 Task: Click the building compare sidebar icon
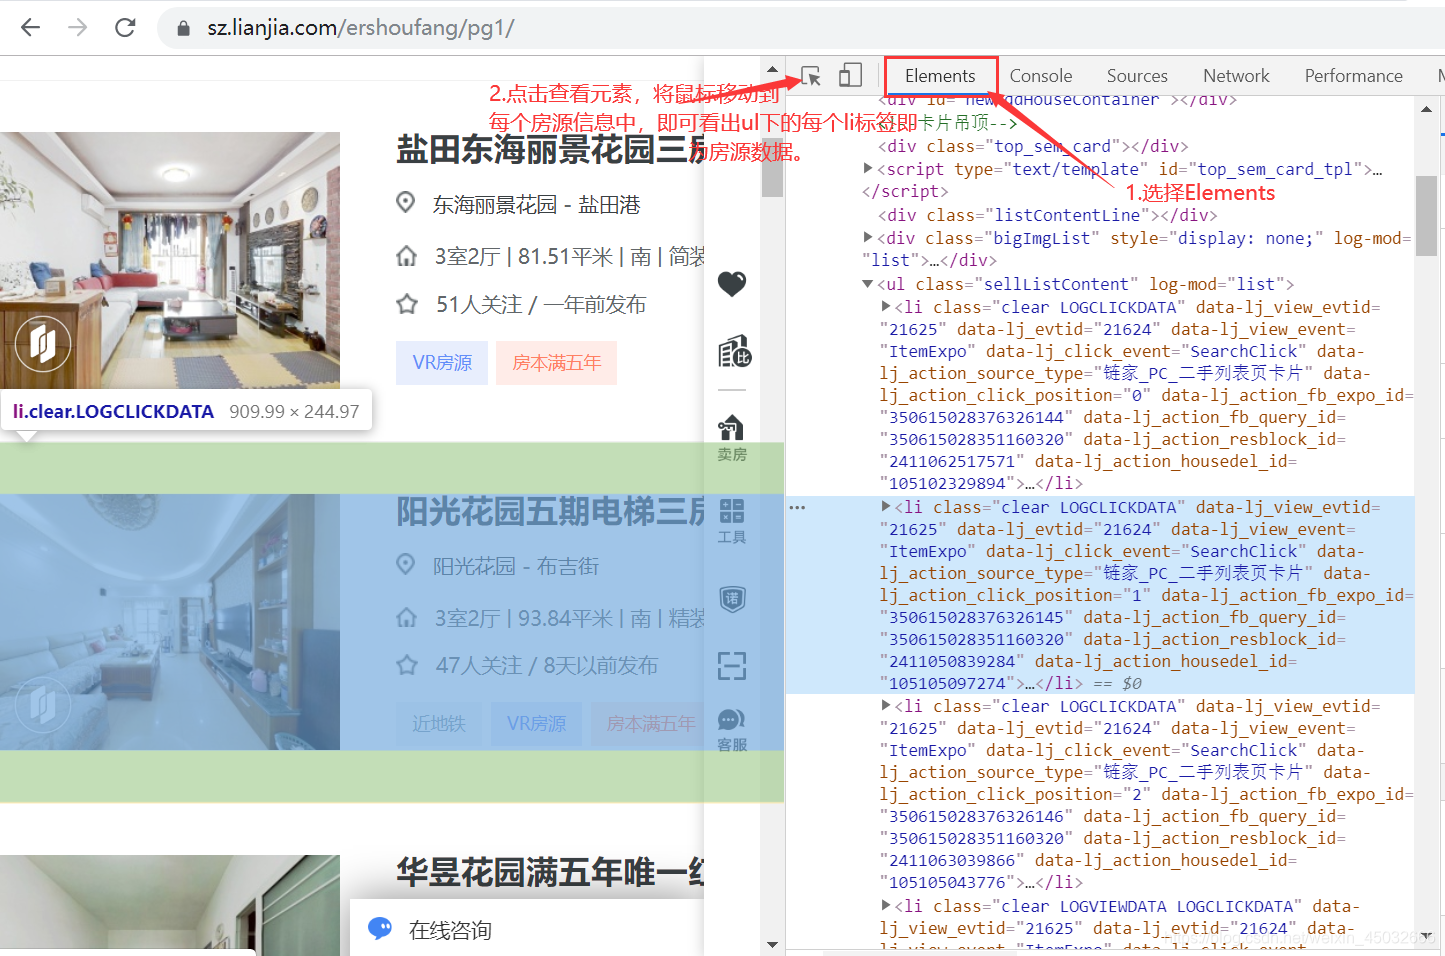734,351
